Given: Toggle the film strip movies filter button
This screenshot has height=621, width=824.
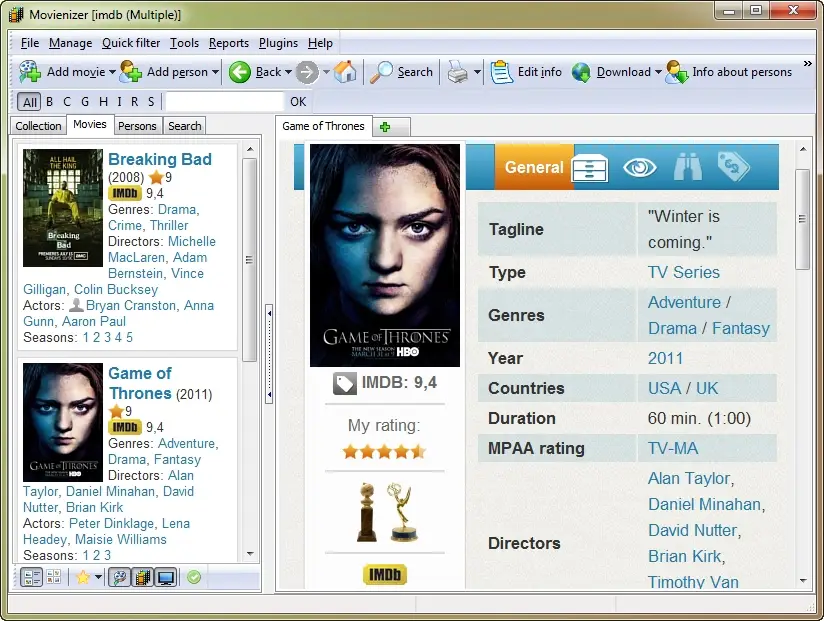Looking at the screenshot, I should point(143,577).
